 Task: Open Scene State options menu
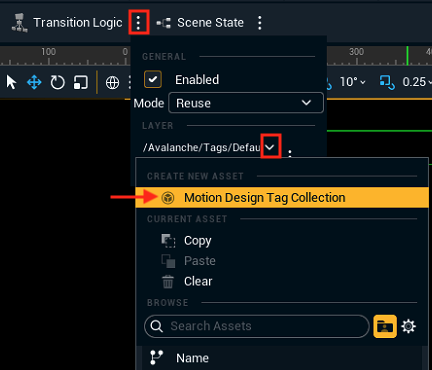click(260, 23)
